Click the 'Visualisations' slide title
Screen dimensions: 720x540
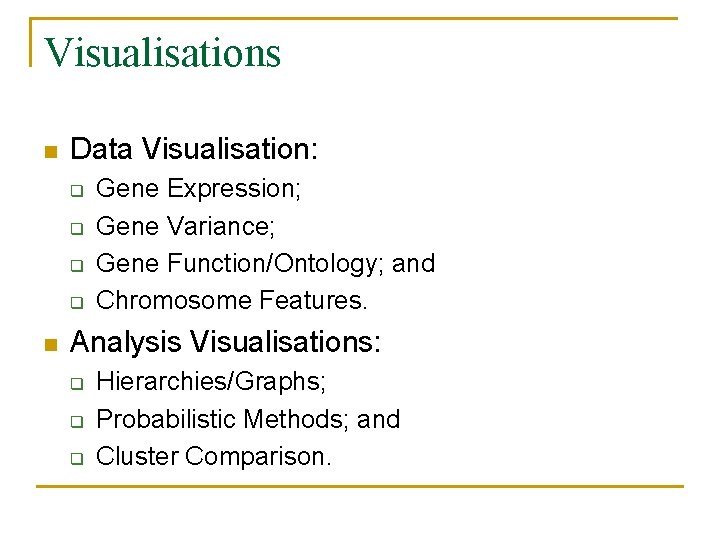(x=163, y=52)
